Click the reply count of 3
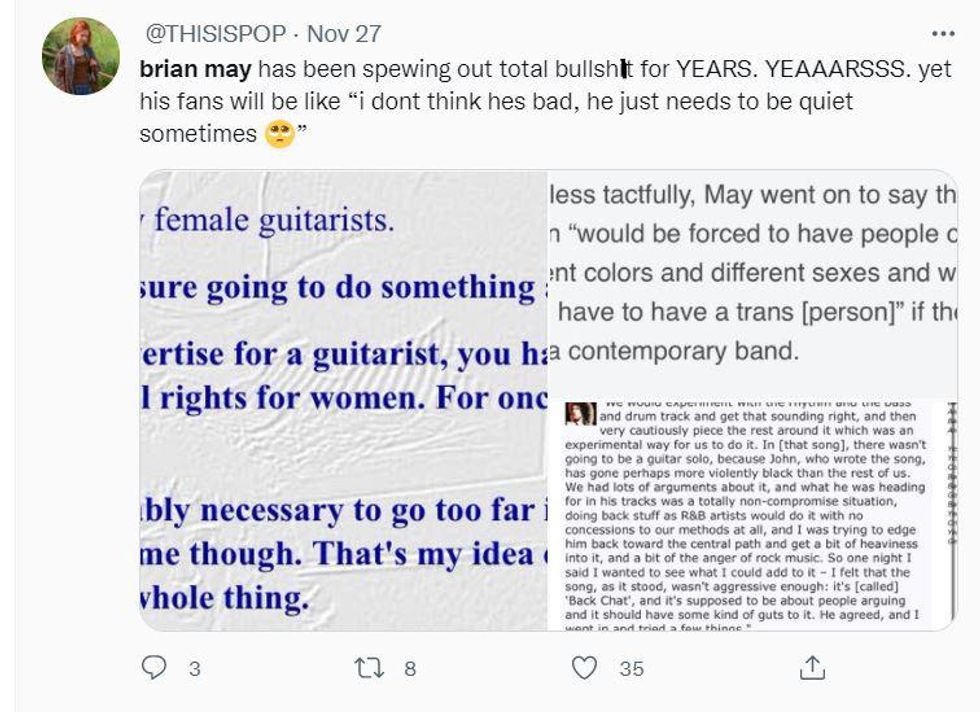The image size is (980, 712). click(194, 669)
